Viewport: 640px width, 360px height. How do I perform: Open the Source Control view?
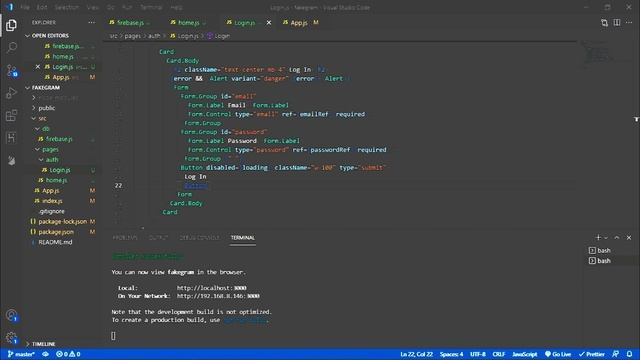(x=11, y=71)
